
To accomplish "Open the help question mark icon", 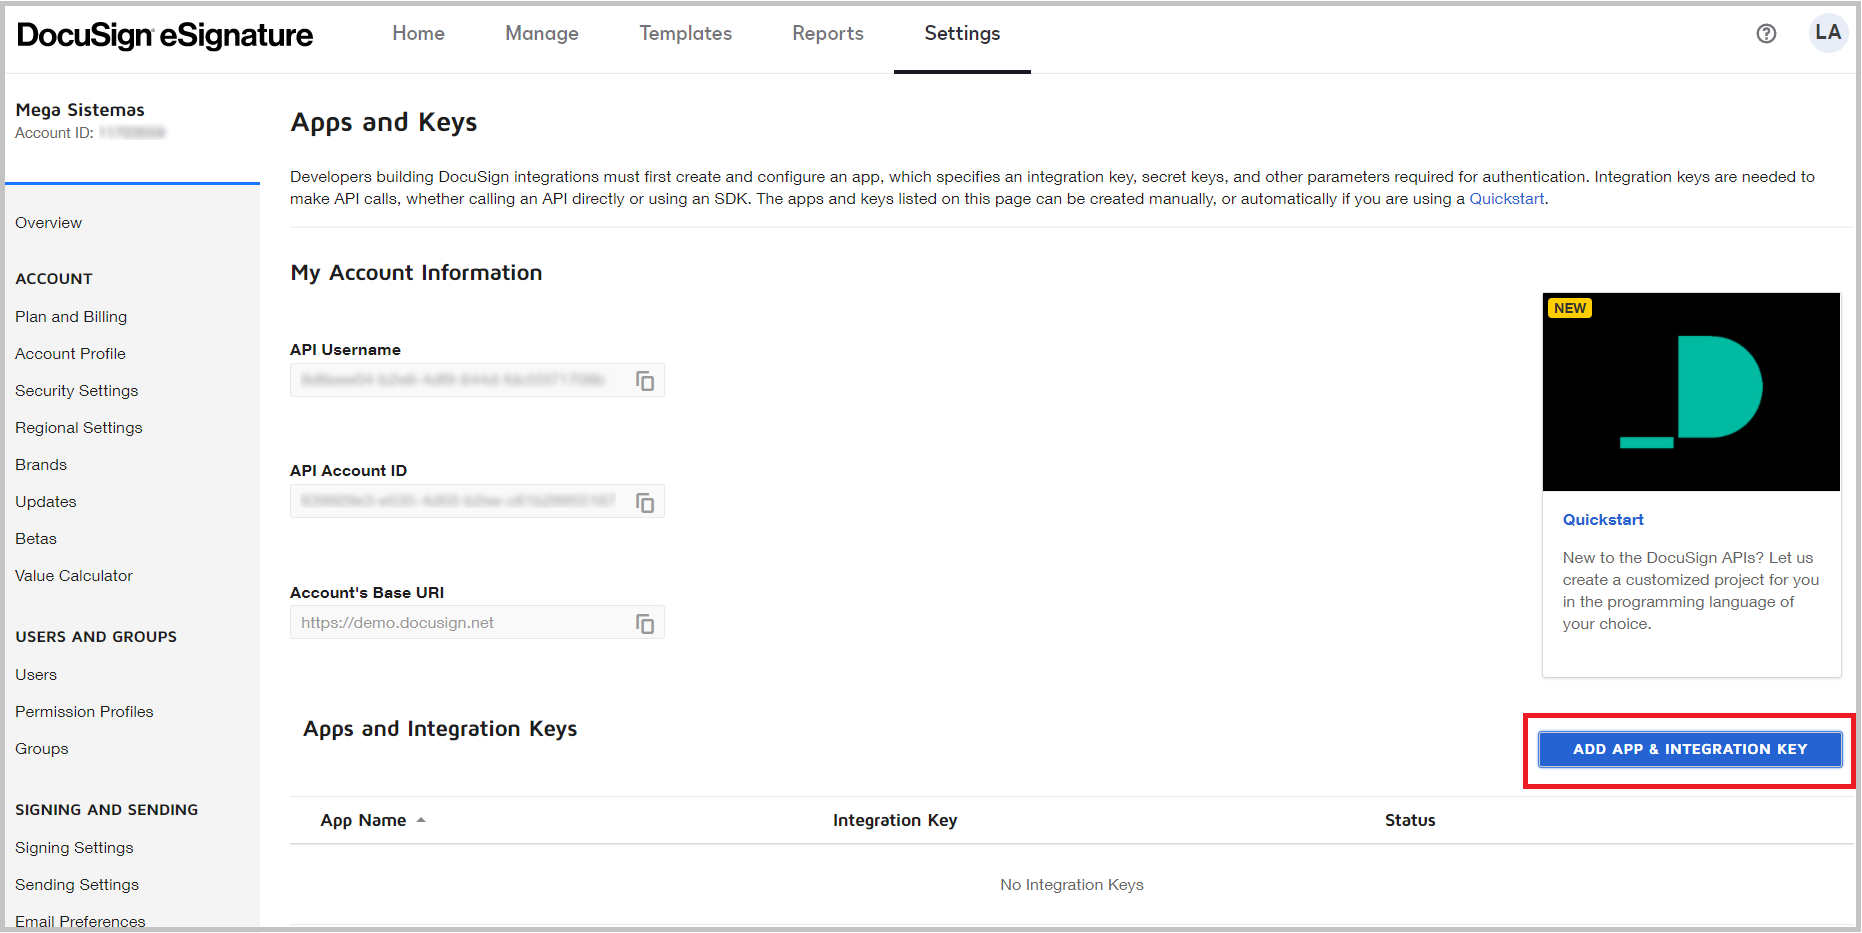I will click(1766, 34).
